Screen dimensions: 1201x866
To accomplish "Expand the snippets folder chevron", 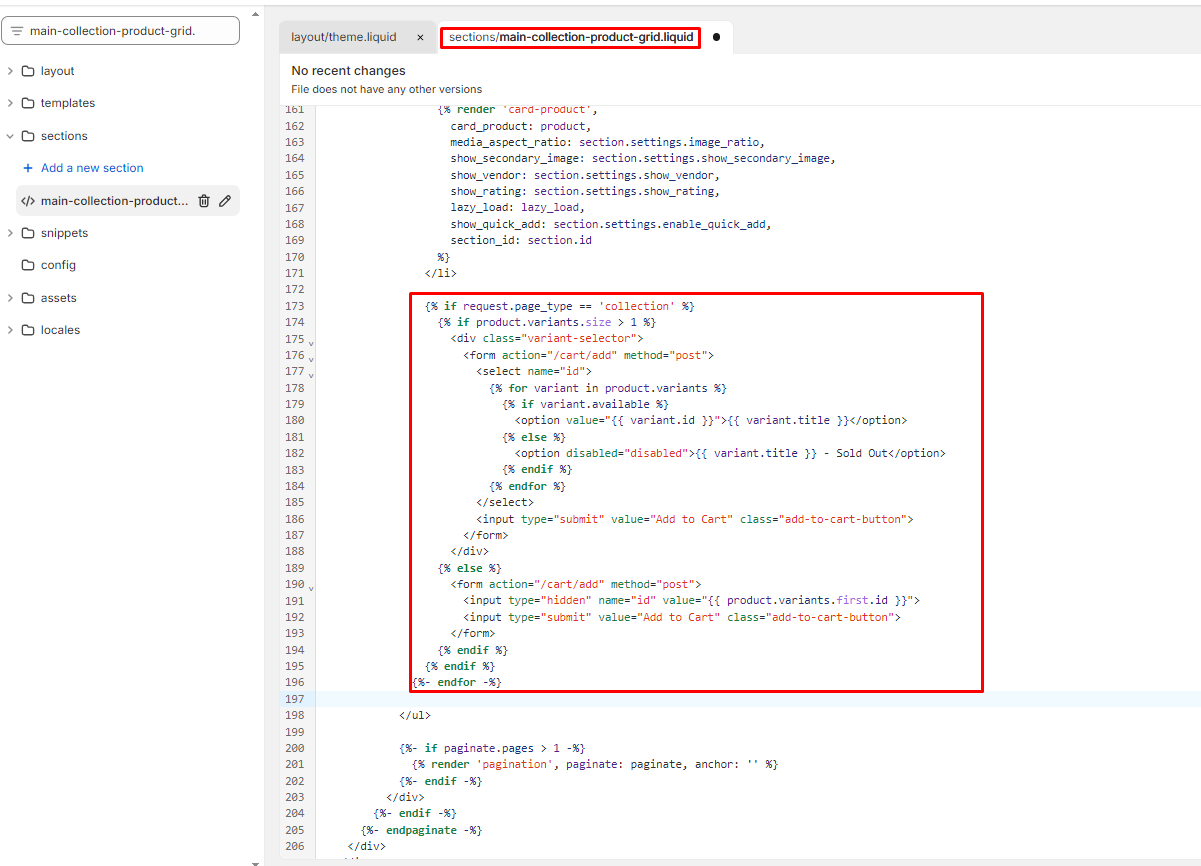I will tap(10, 233).
